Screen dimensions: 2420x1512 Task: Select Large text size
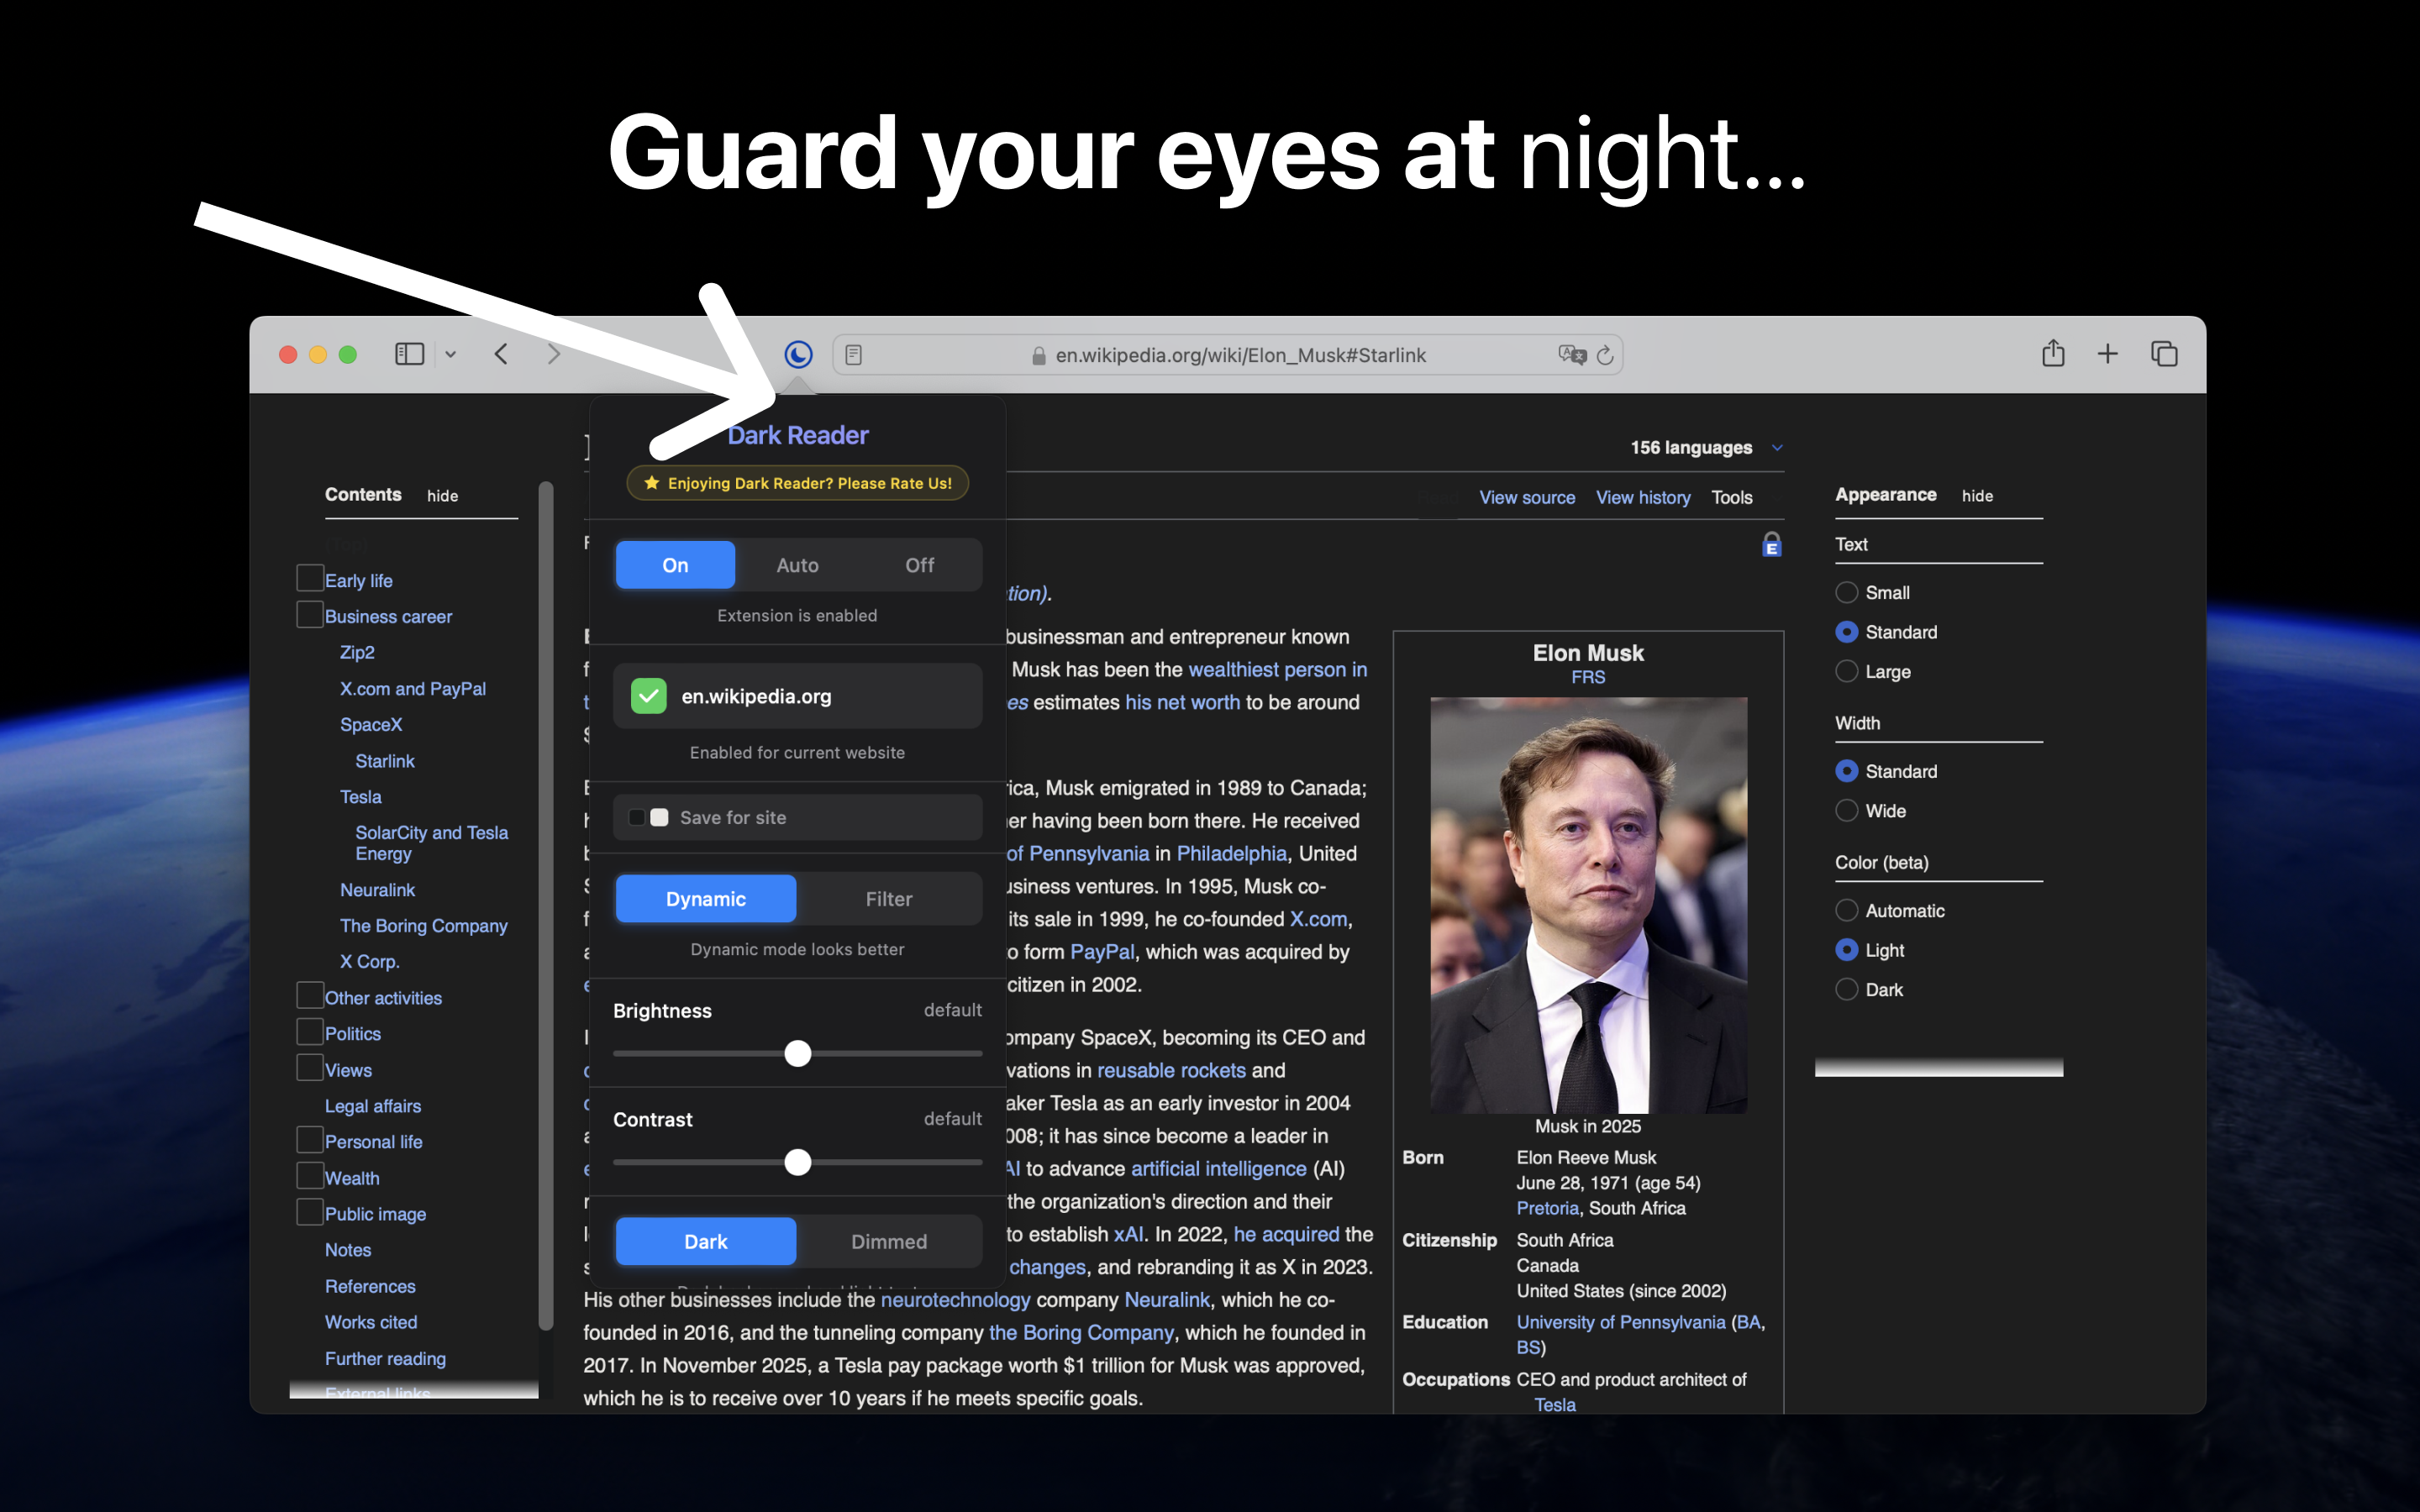pyautogui.click(x=1846, y=671)
